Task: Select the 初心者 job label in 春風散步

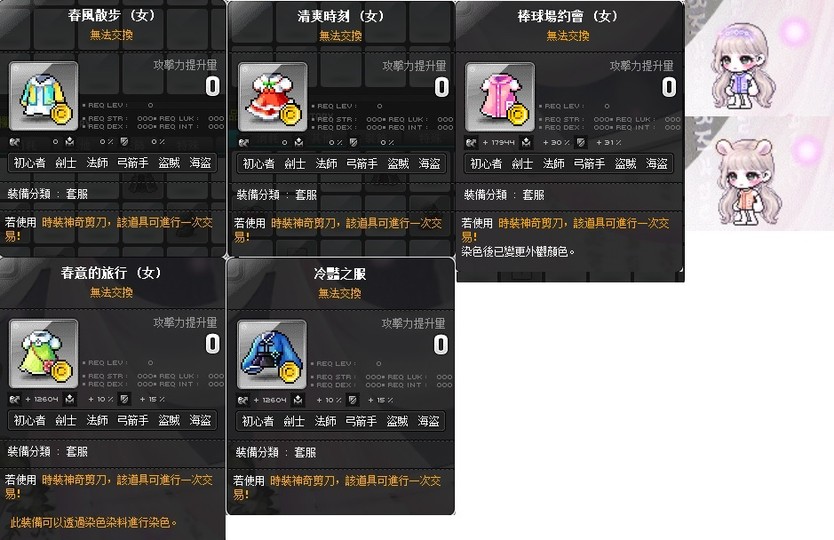Action: (x=30, y=163)
